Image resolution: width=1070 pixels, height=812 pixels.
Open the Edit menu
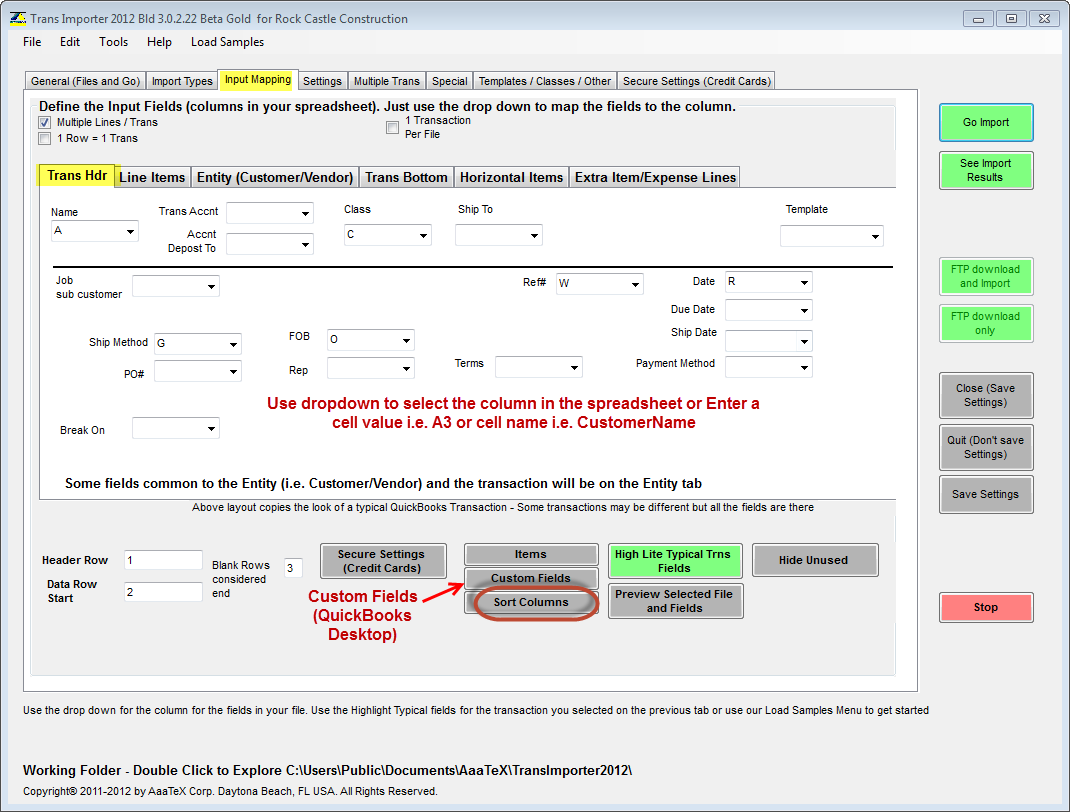click(70, 42)
